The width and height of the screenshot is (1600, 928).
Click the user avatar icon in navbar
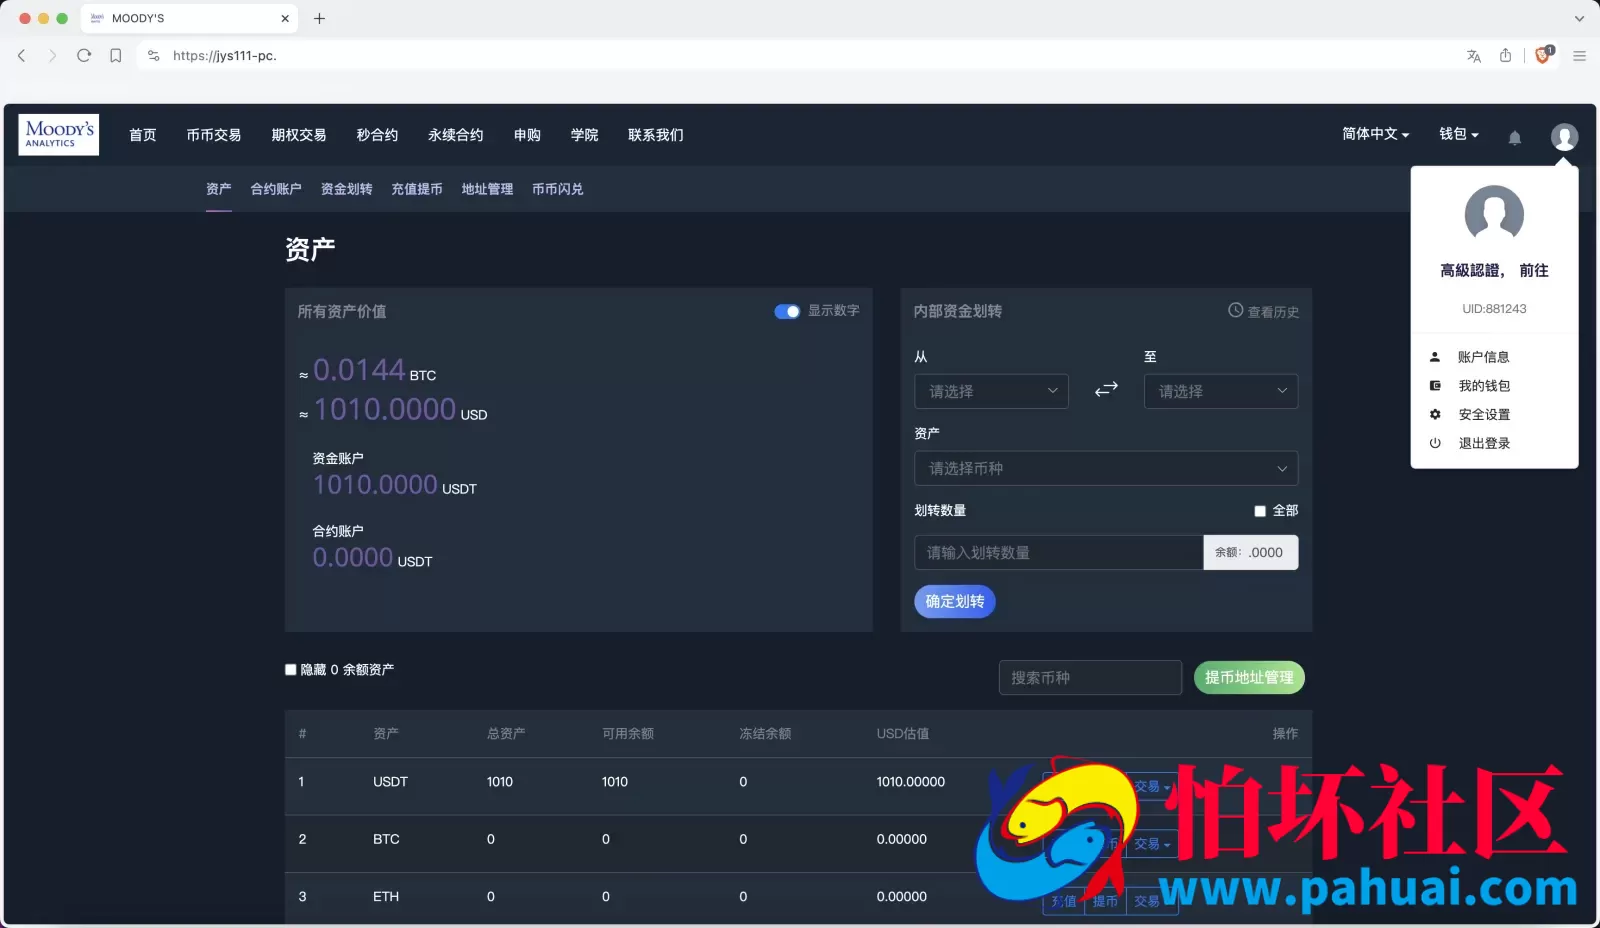point(1564,136)
